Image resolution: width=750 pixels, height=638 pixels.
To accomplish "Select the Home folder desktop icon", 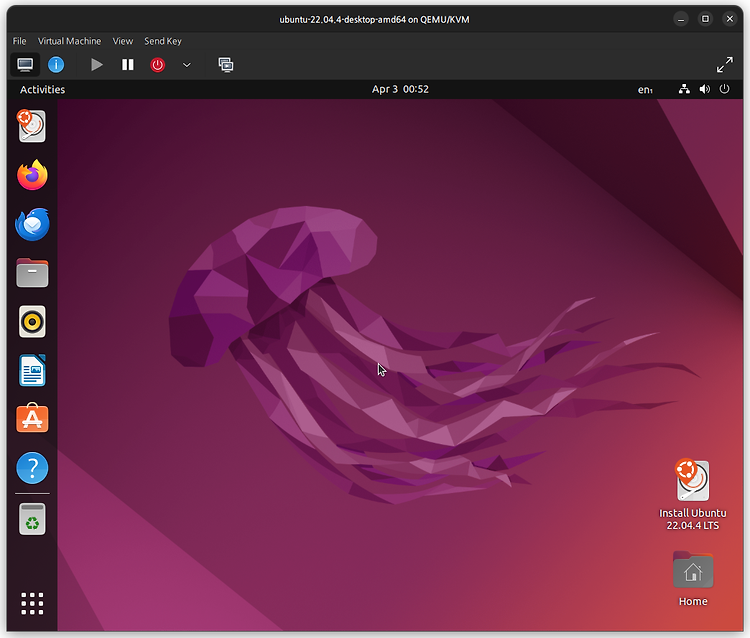I will tap(693, 579).
